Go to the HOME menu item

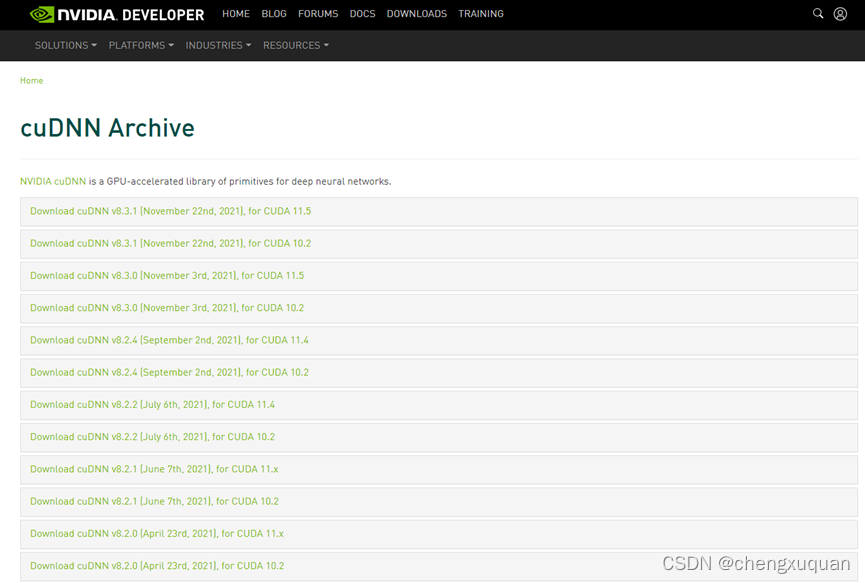click(x=236, y=14)
